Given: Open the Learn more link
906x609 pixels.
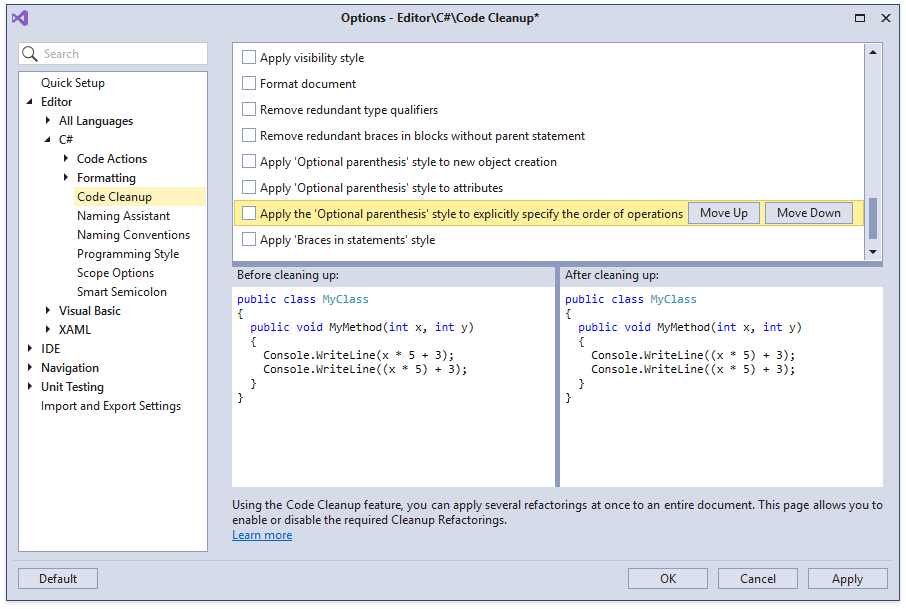Looking at the screenshot, I should coord(262,535).
